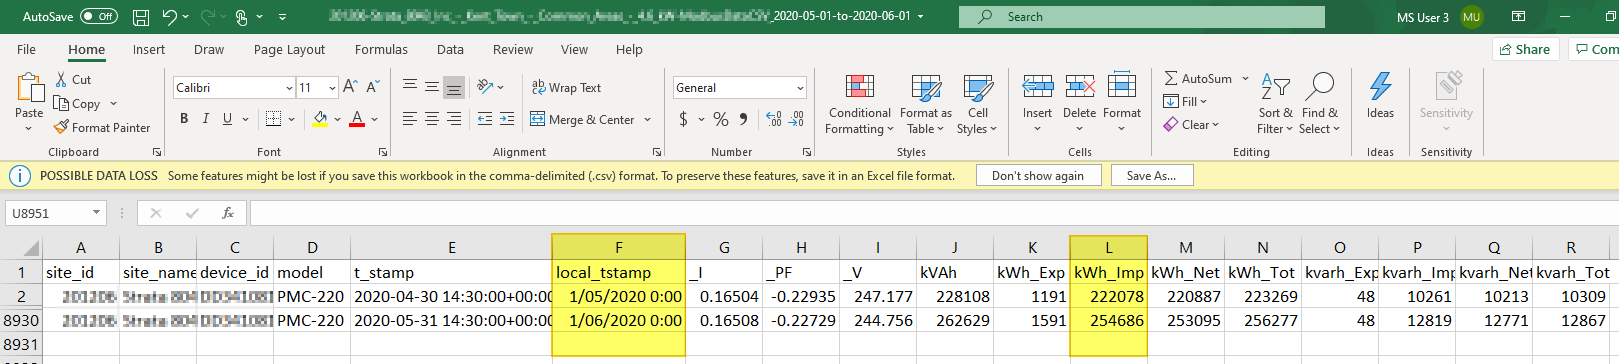
Task: Switch to the View tab
Action: click(574, 49)
